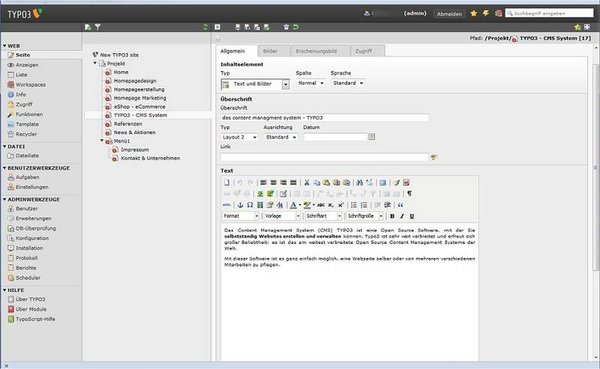Insert special character with the Omega icon
This screenshot has height=369, width=600.
pyautogui.click(x=250, y=205)
